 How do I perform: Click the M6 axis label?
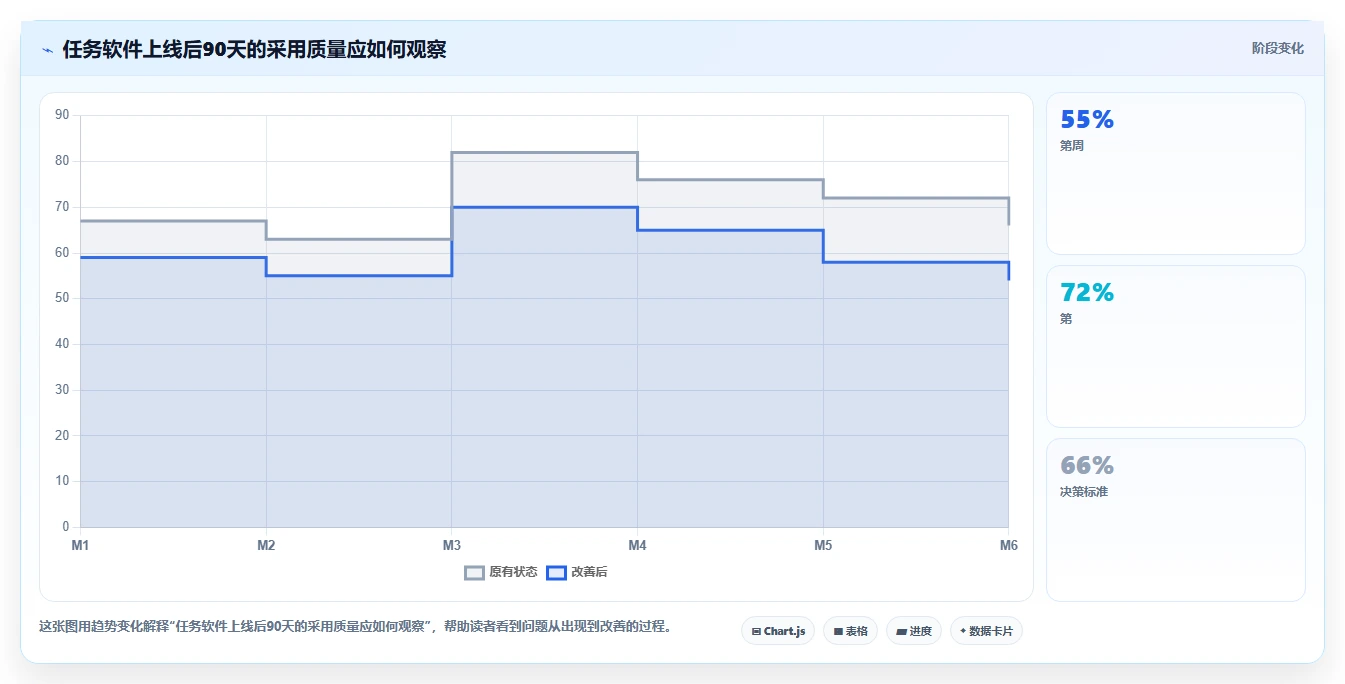pyautogui.click(x=1008, y=545)
